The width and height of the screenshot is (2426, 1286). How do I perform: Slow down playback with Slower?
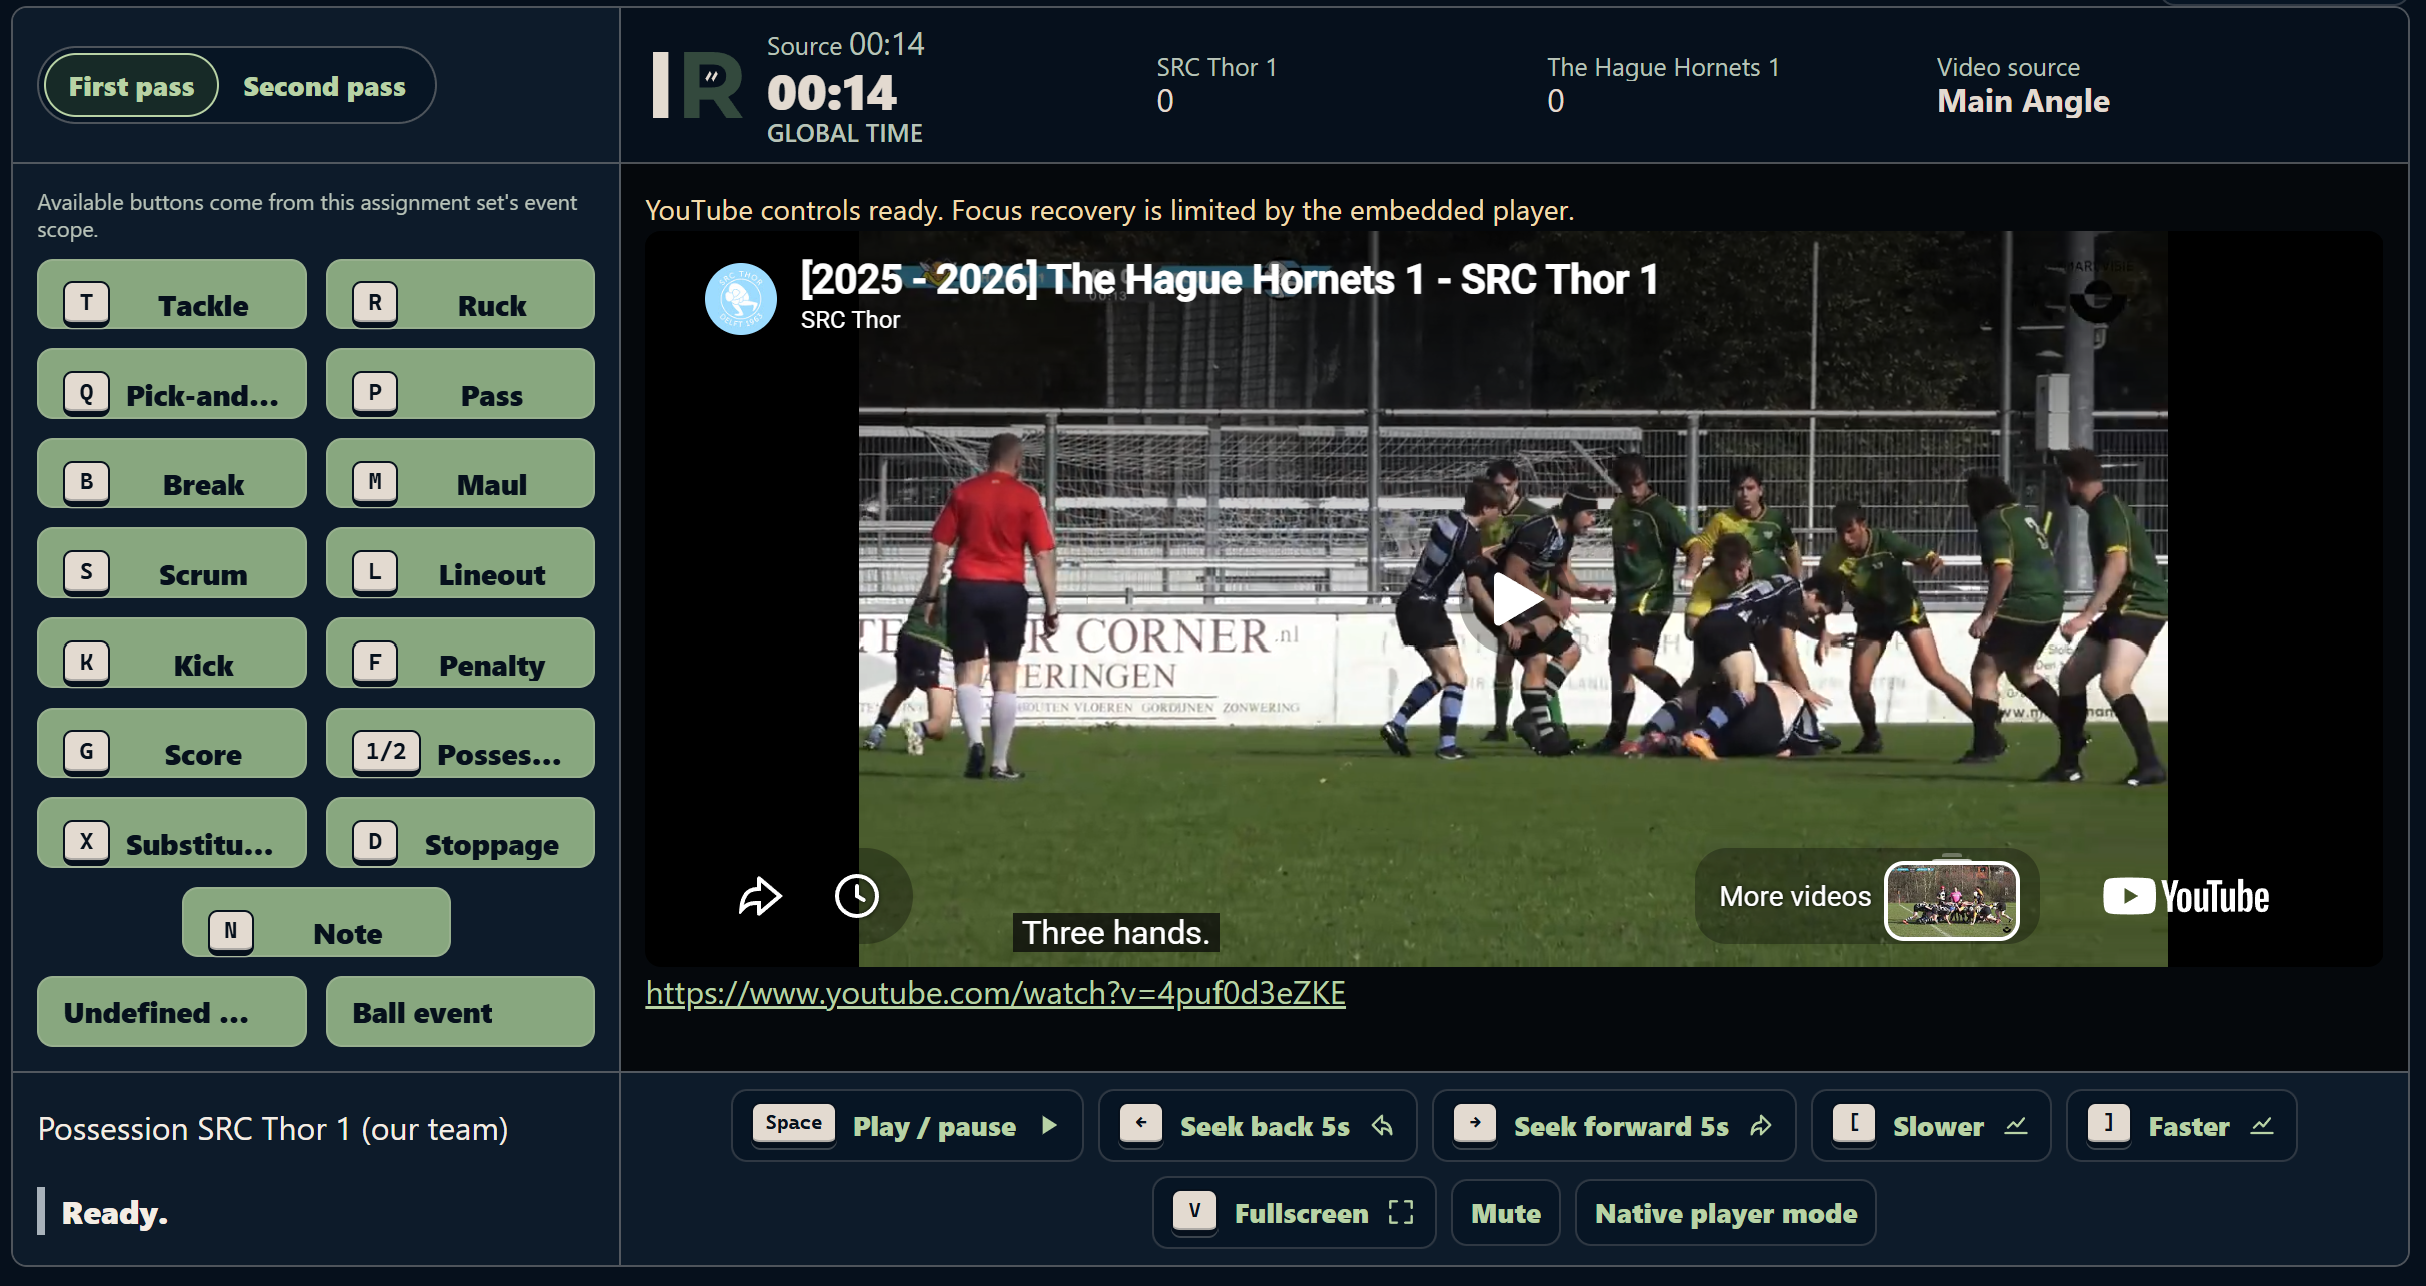[1931, 1126]
